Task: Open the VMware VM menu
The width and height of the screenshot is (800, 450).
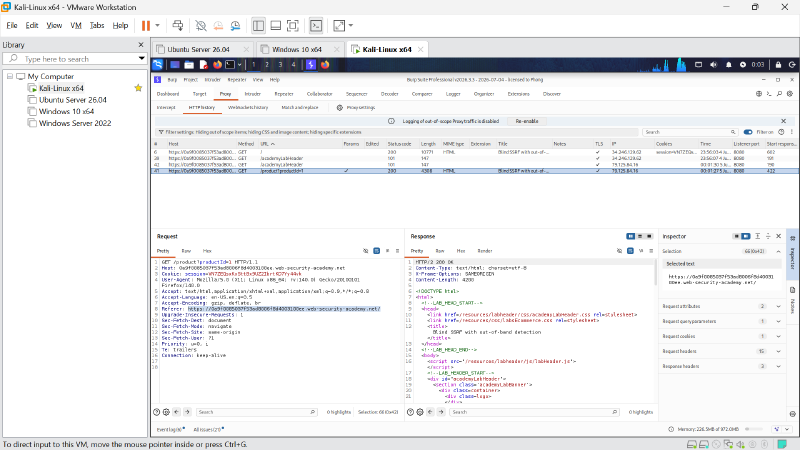Action: pos(76,26)
